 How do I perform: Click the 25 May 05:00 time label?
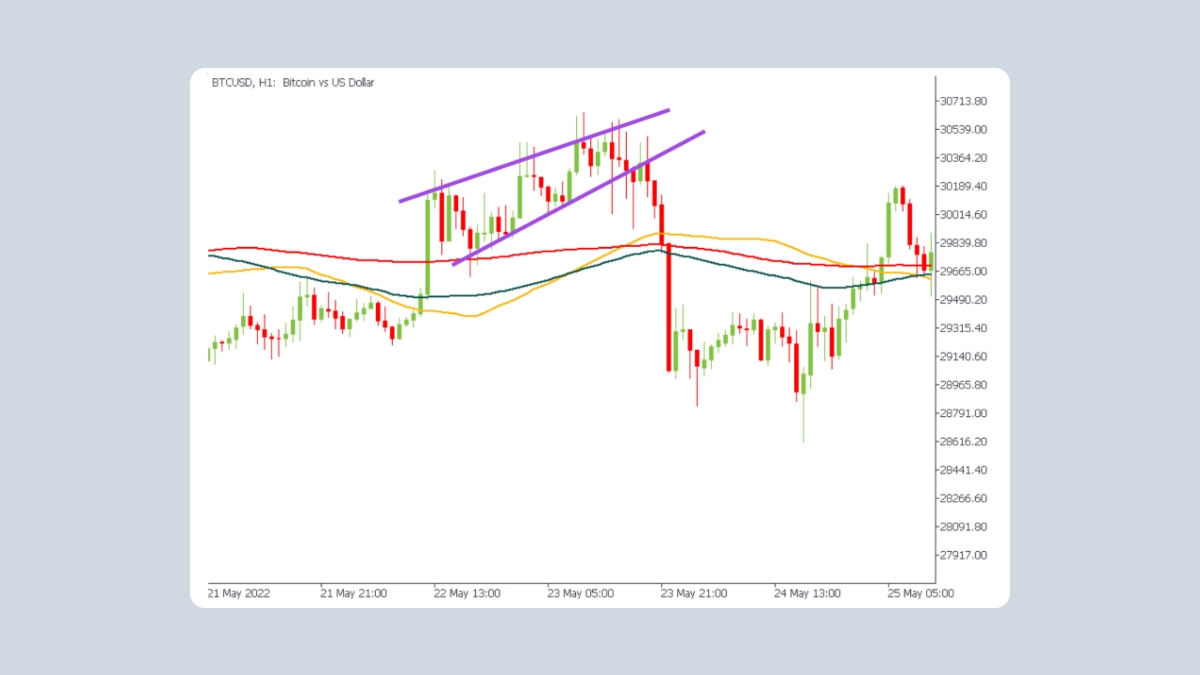920,593
